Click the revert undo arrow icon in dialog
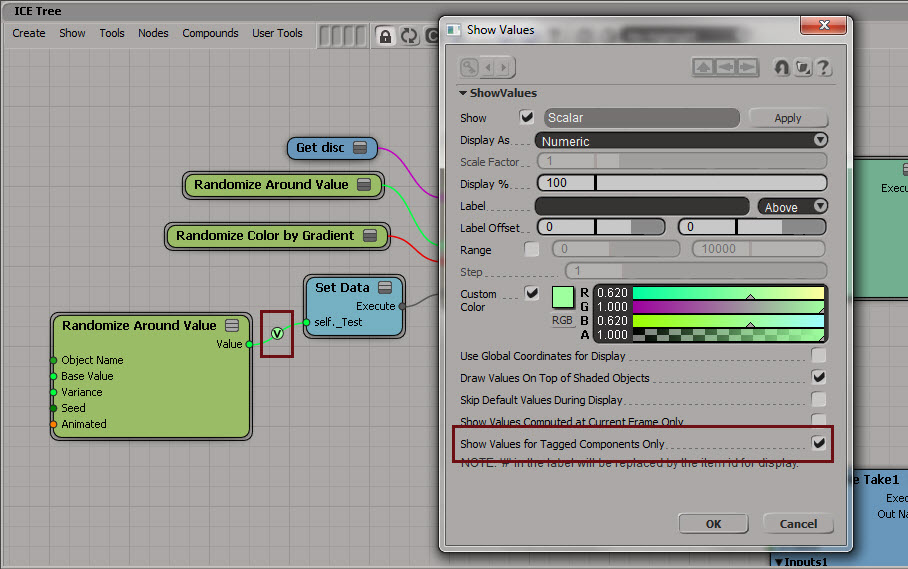This screenshot has width=908, height=569. pyautogui.click(x=781, y=68)
